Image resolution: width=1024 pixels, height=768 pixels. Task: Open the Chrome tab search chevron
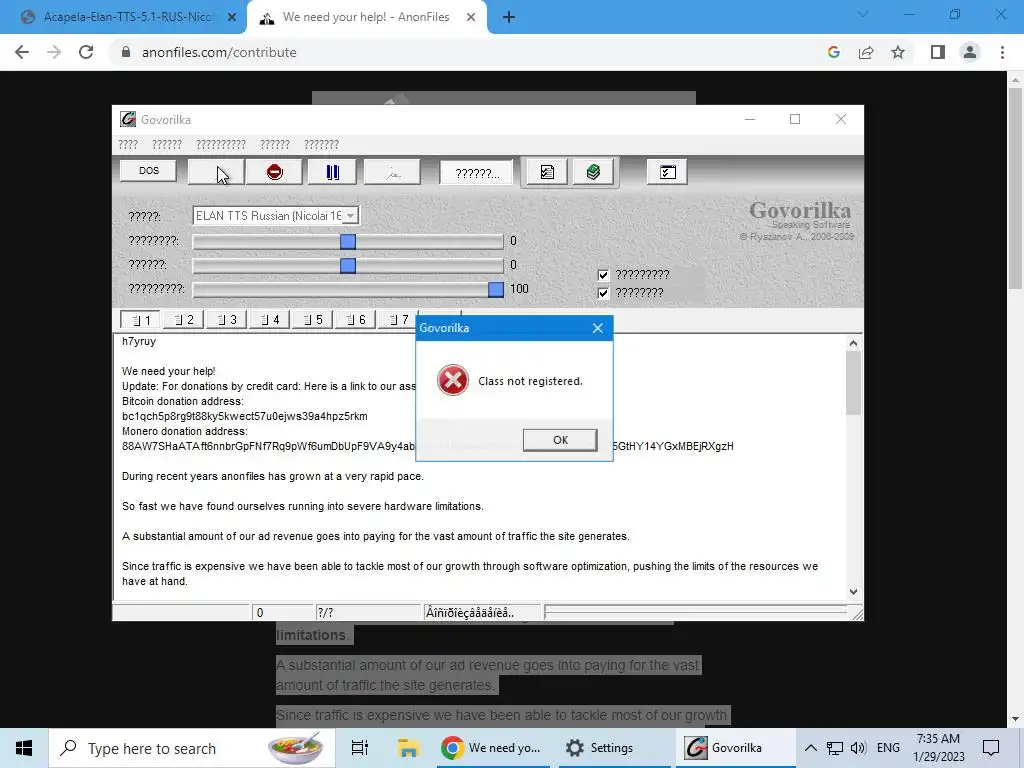pos(863,14)
